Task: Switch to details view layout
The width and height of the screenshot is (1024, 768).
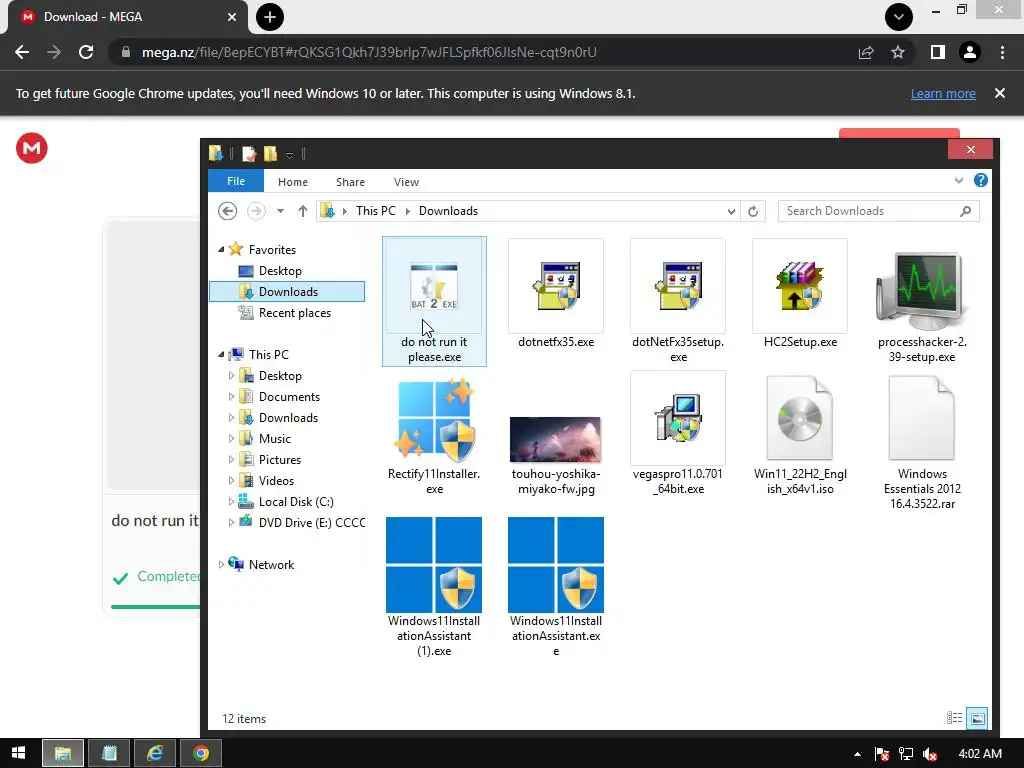Action: [954, 718]
